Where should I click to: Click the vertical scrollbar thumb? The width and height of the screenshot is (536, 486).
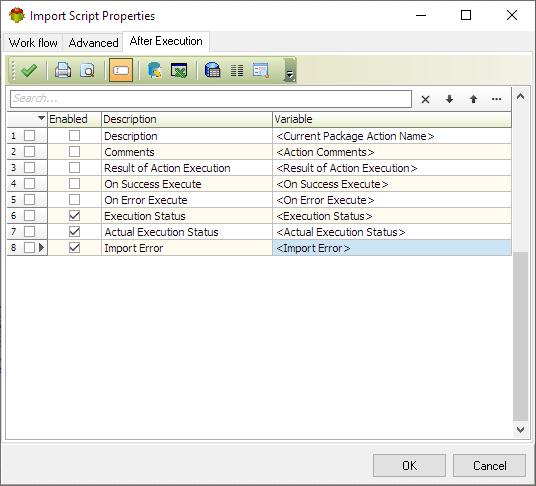click(521, 337)
